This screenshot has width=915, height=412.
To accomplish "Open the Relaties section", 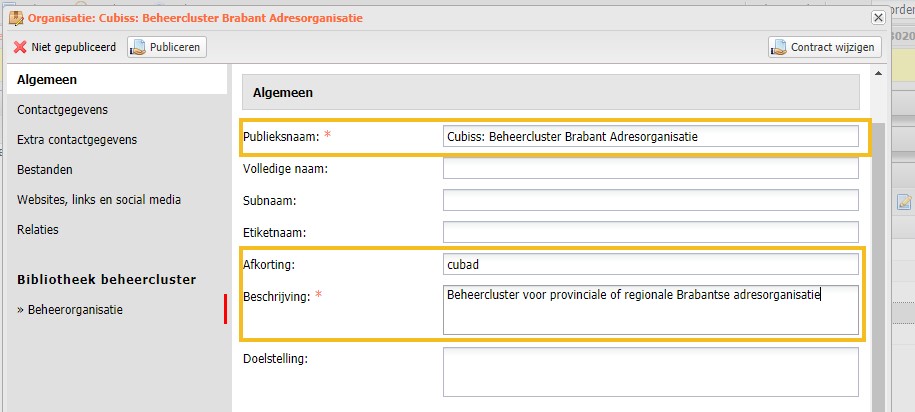I will [38, 229].
